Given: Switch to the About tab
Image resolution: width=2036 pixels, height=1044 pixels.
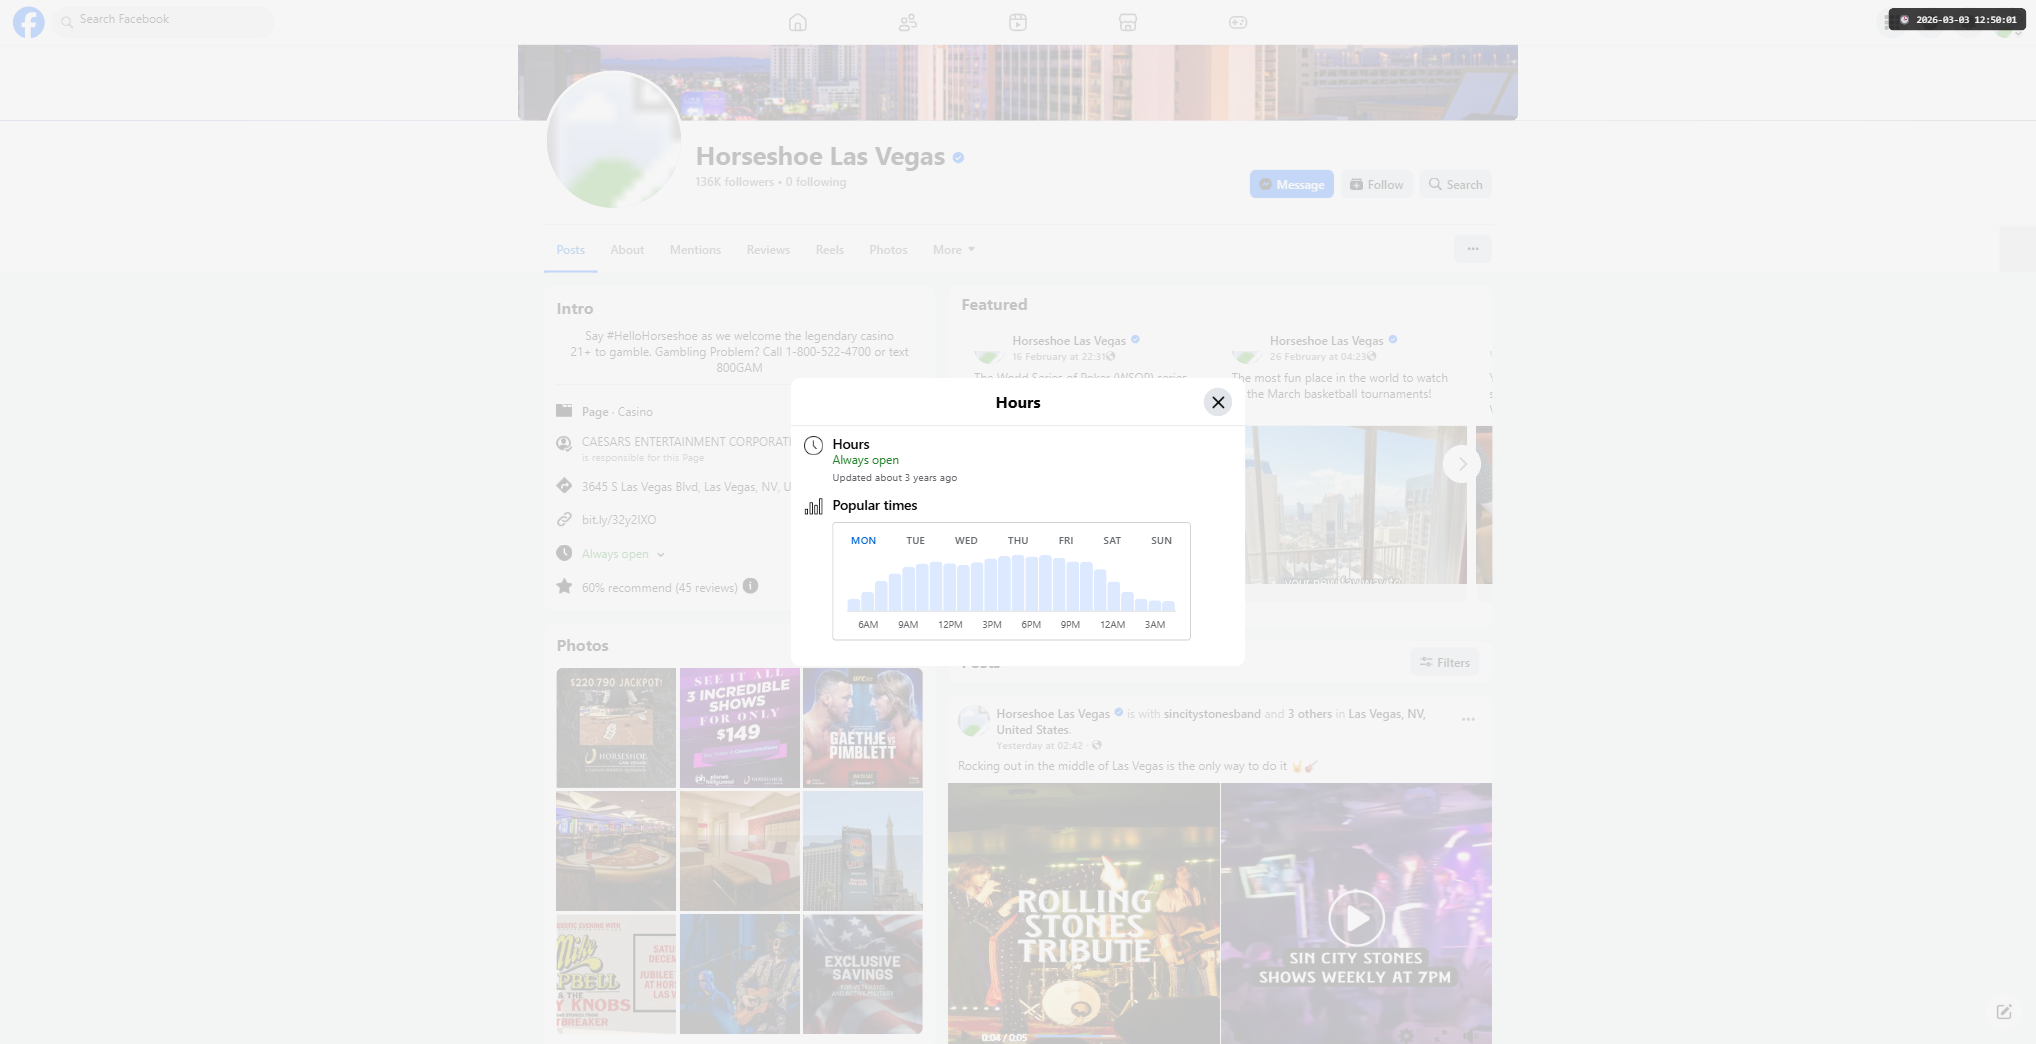Looking at the screenshot, I should pos(627,250).
